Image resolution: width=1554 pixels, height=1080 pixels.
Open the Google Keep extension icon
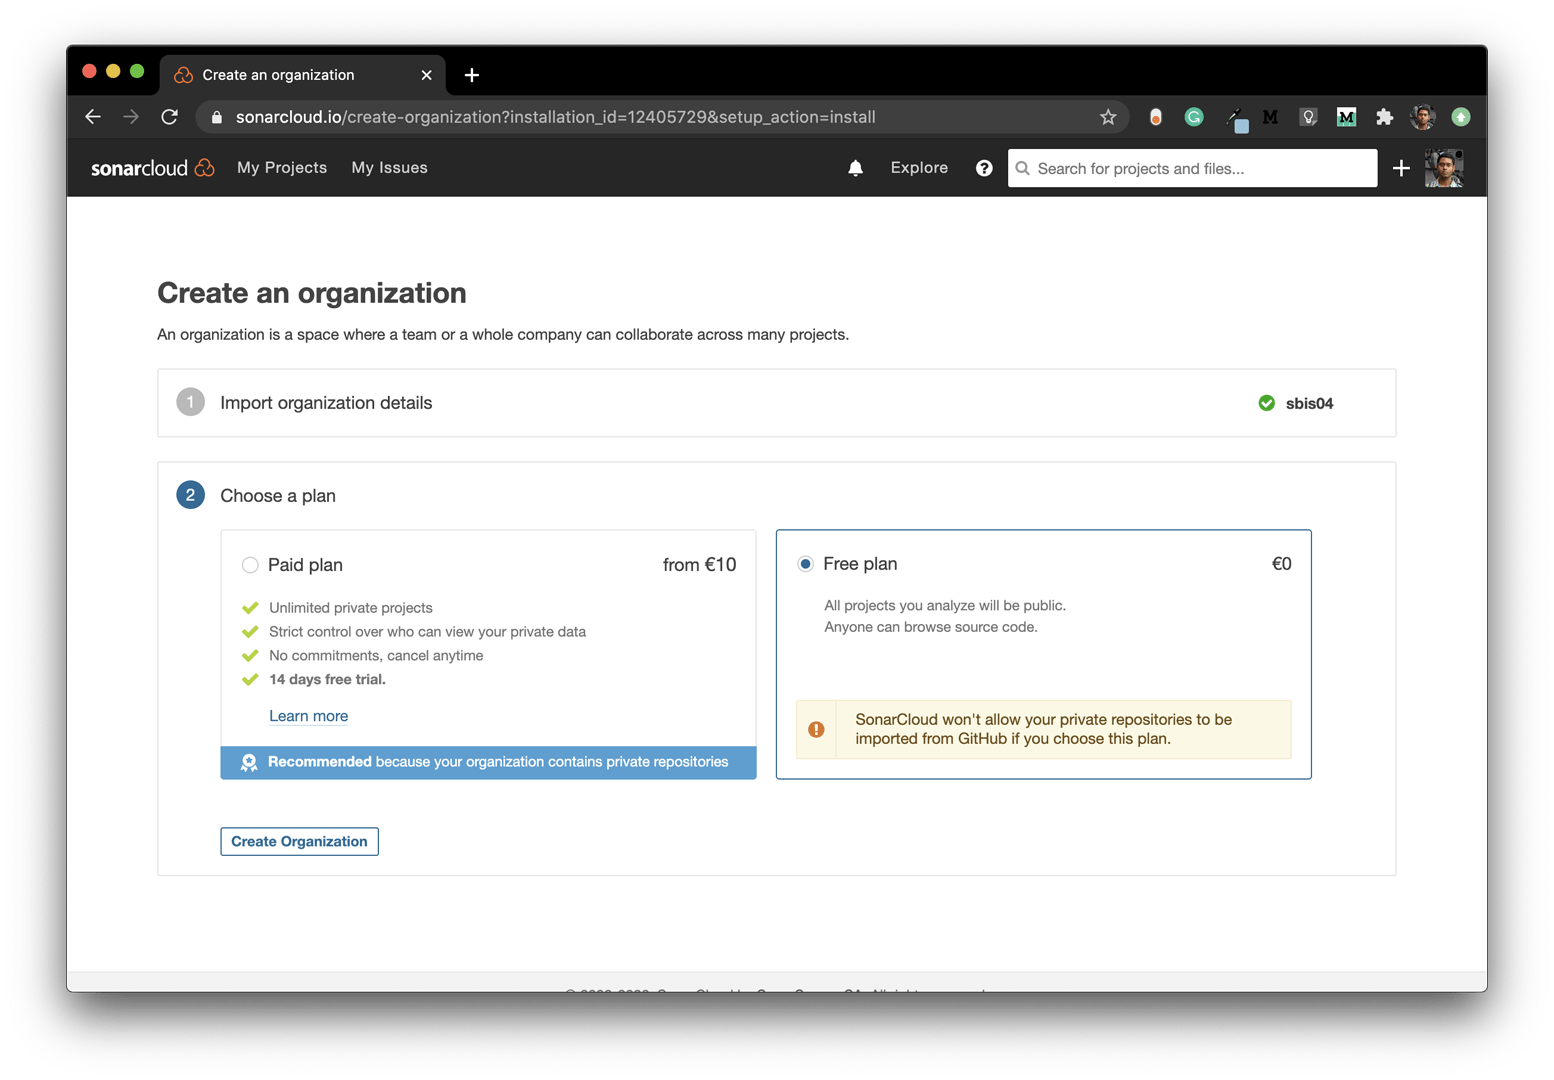tap(1308, 117)
